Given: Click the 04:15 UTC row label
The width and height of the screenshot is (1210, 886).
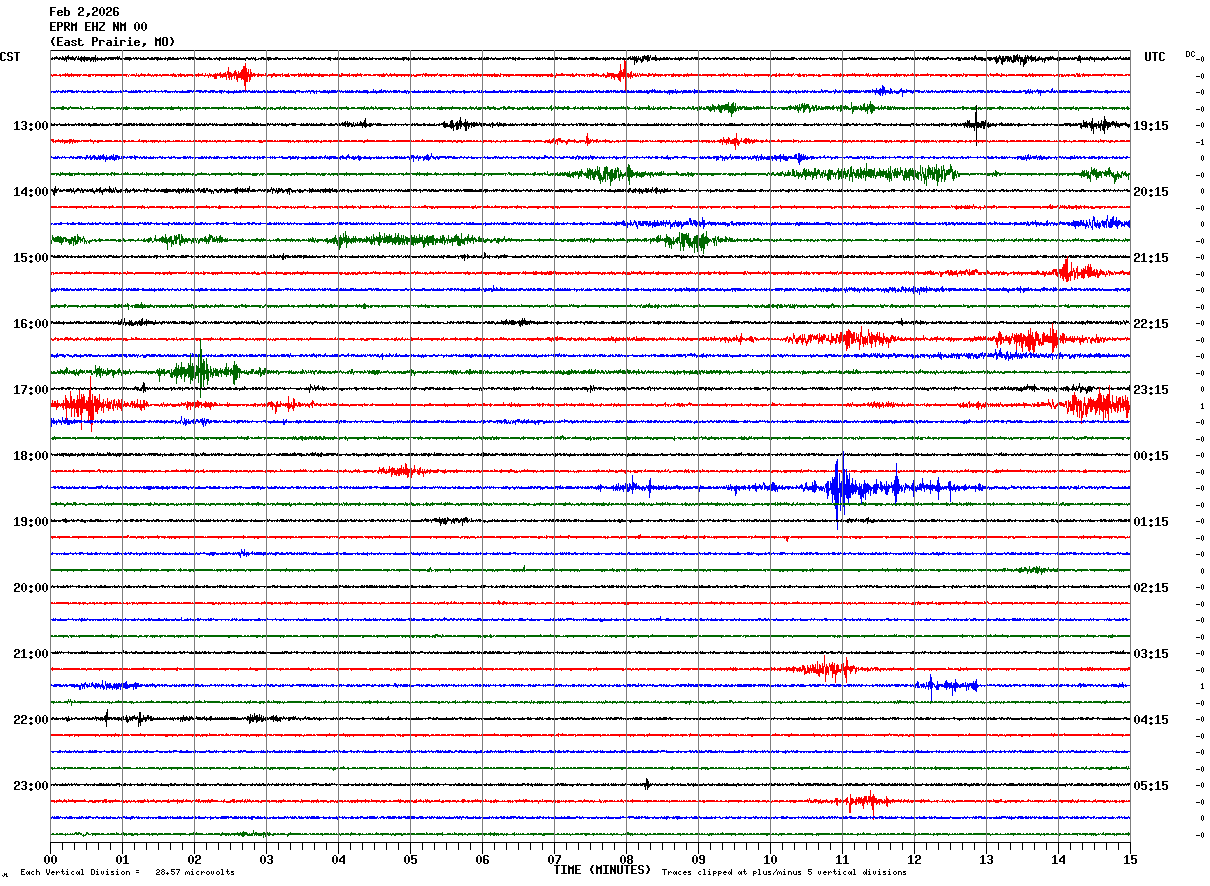Looking at the screenshot, I should coord(1151,720).
